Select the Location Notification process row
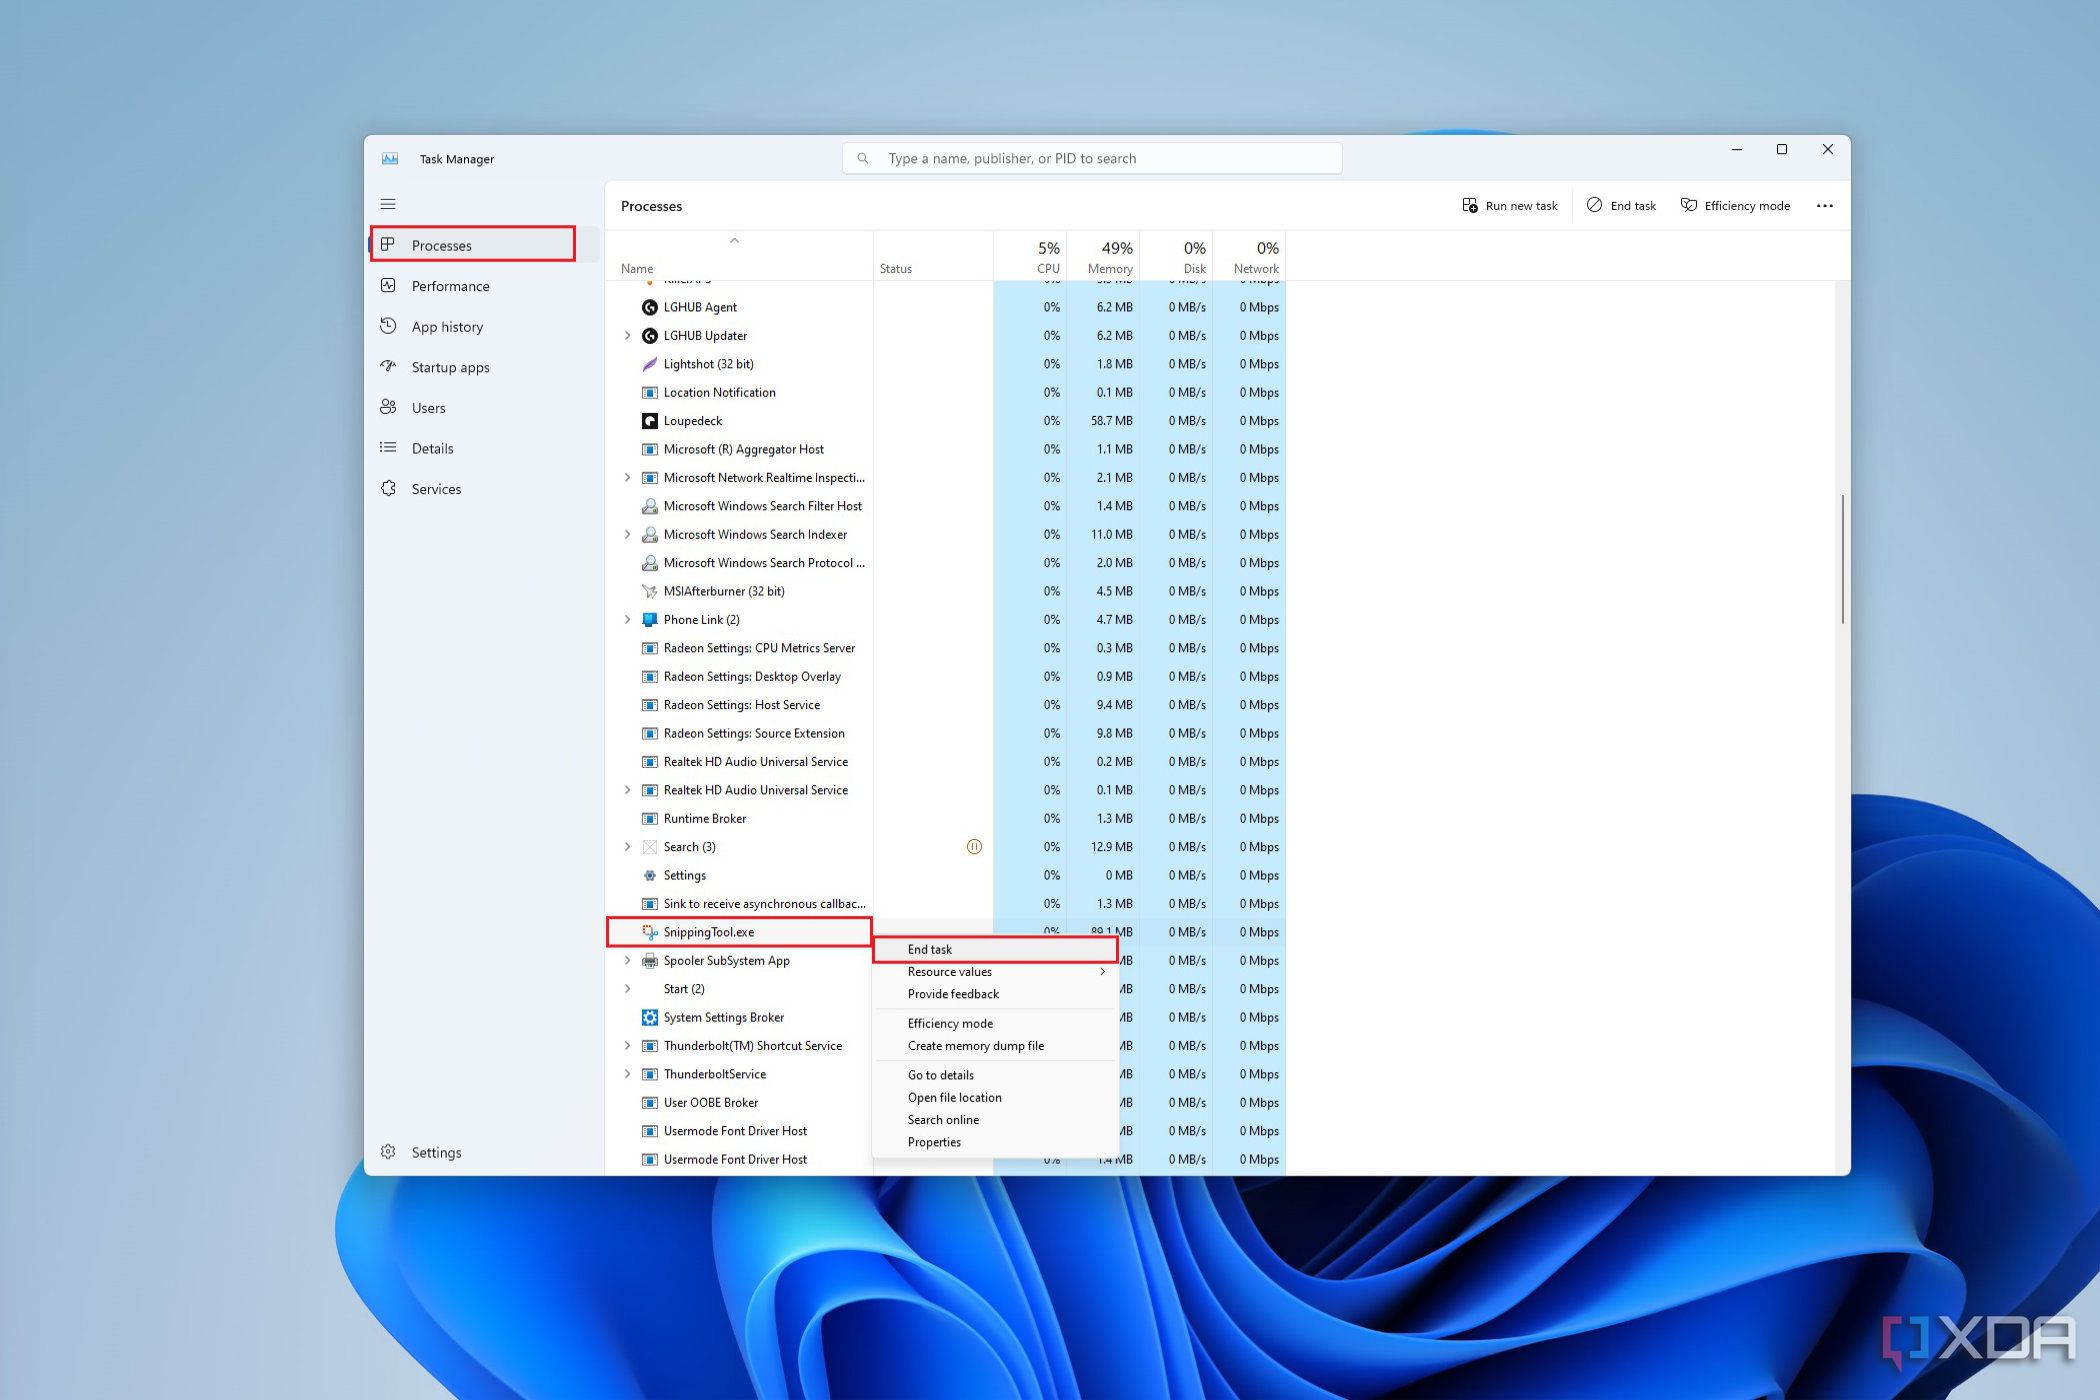Screen dimensions: 2100x1400 point(945,392)
